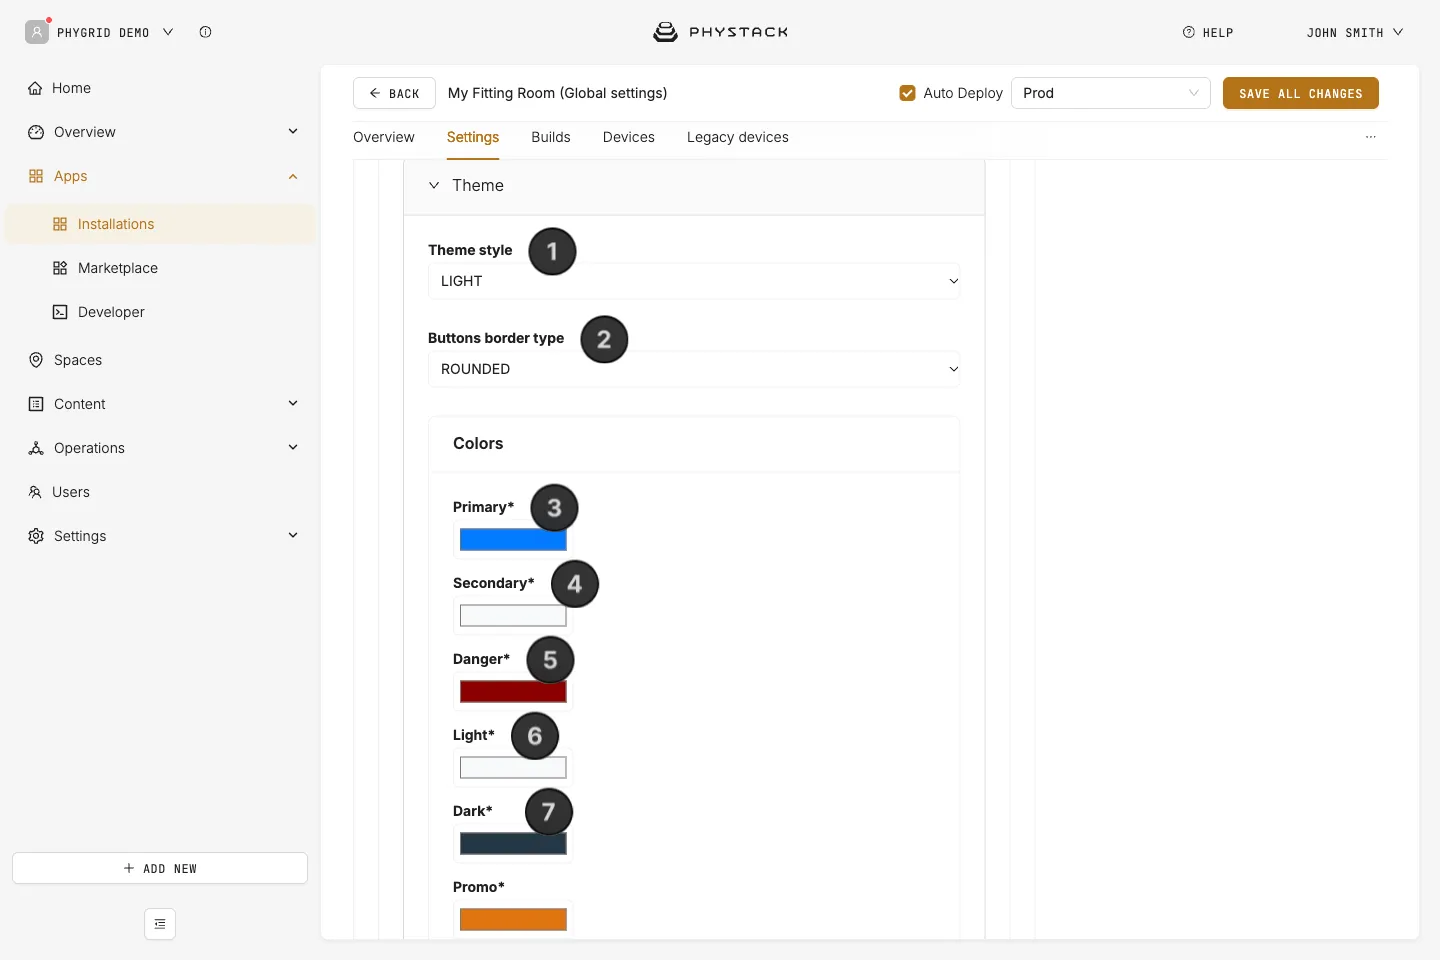
Task: Click the Home icon in sidebar
Action: (x=36, y=88)
